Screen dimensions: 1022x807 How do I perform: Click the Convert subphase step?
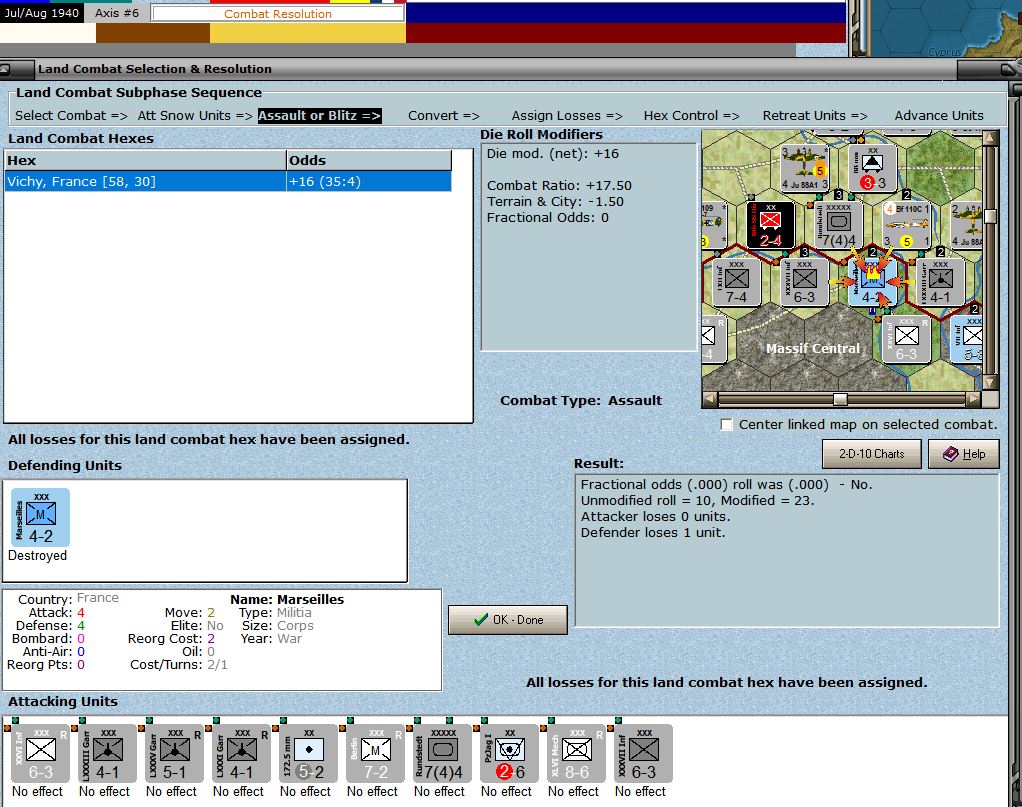click(x=444, y=115)
